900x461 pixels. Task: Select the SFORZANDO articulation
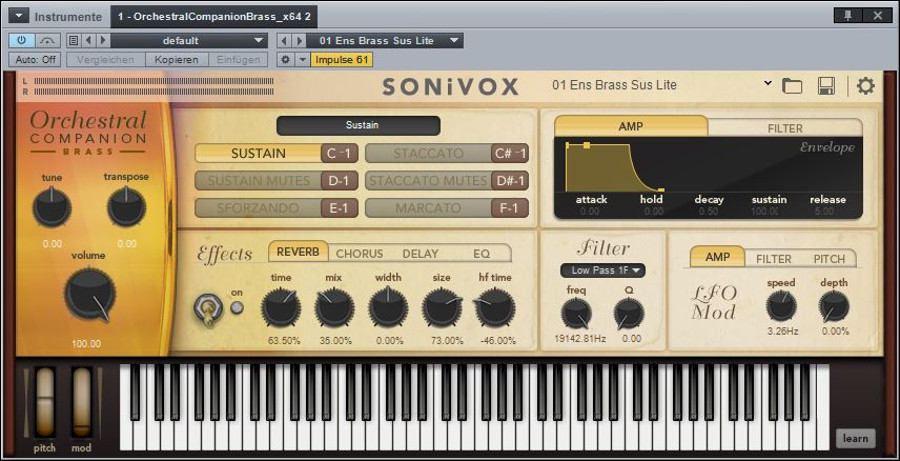[x=258, y=208]
